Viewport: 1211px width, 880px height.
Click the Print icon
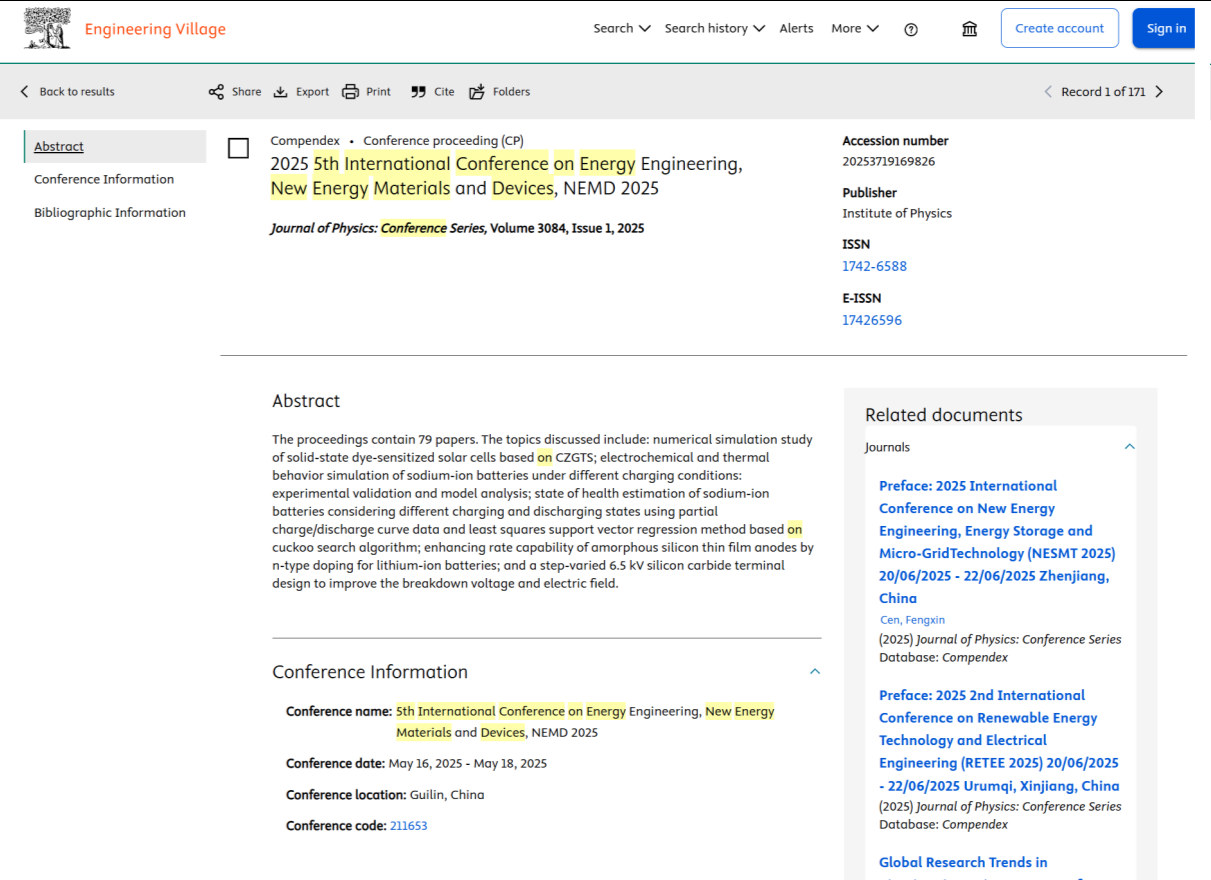350,92
